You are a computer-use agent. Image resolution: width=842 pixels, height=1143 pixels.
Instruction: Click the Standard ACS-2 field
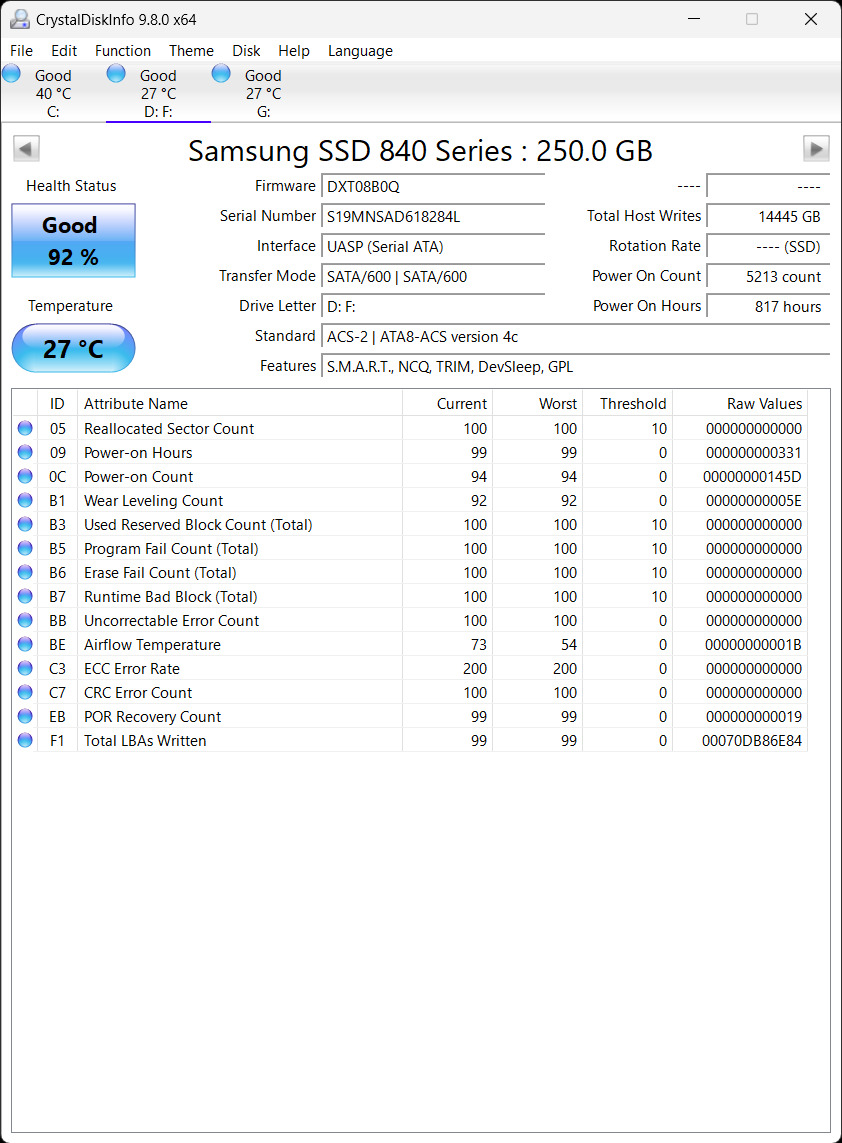click(575, 337)
